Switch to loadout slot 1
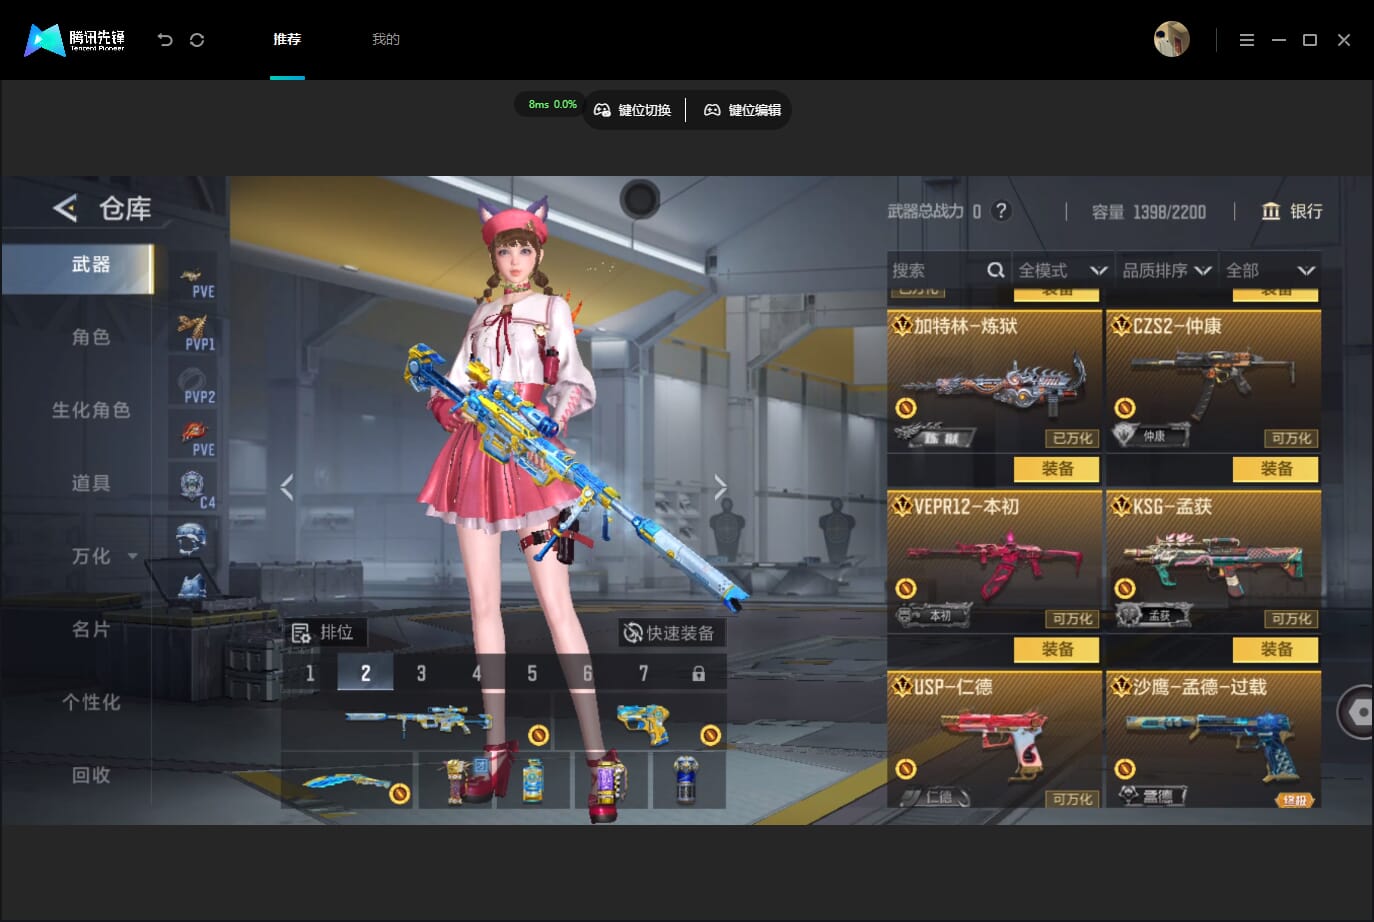Image resolution: width=1374 pixels, height=922 pixels. click(310, 673)
